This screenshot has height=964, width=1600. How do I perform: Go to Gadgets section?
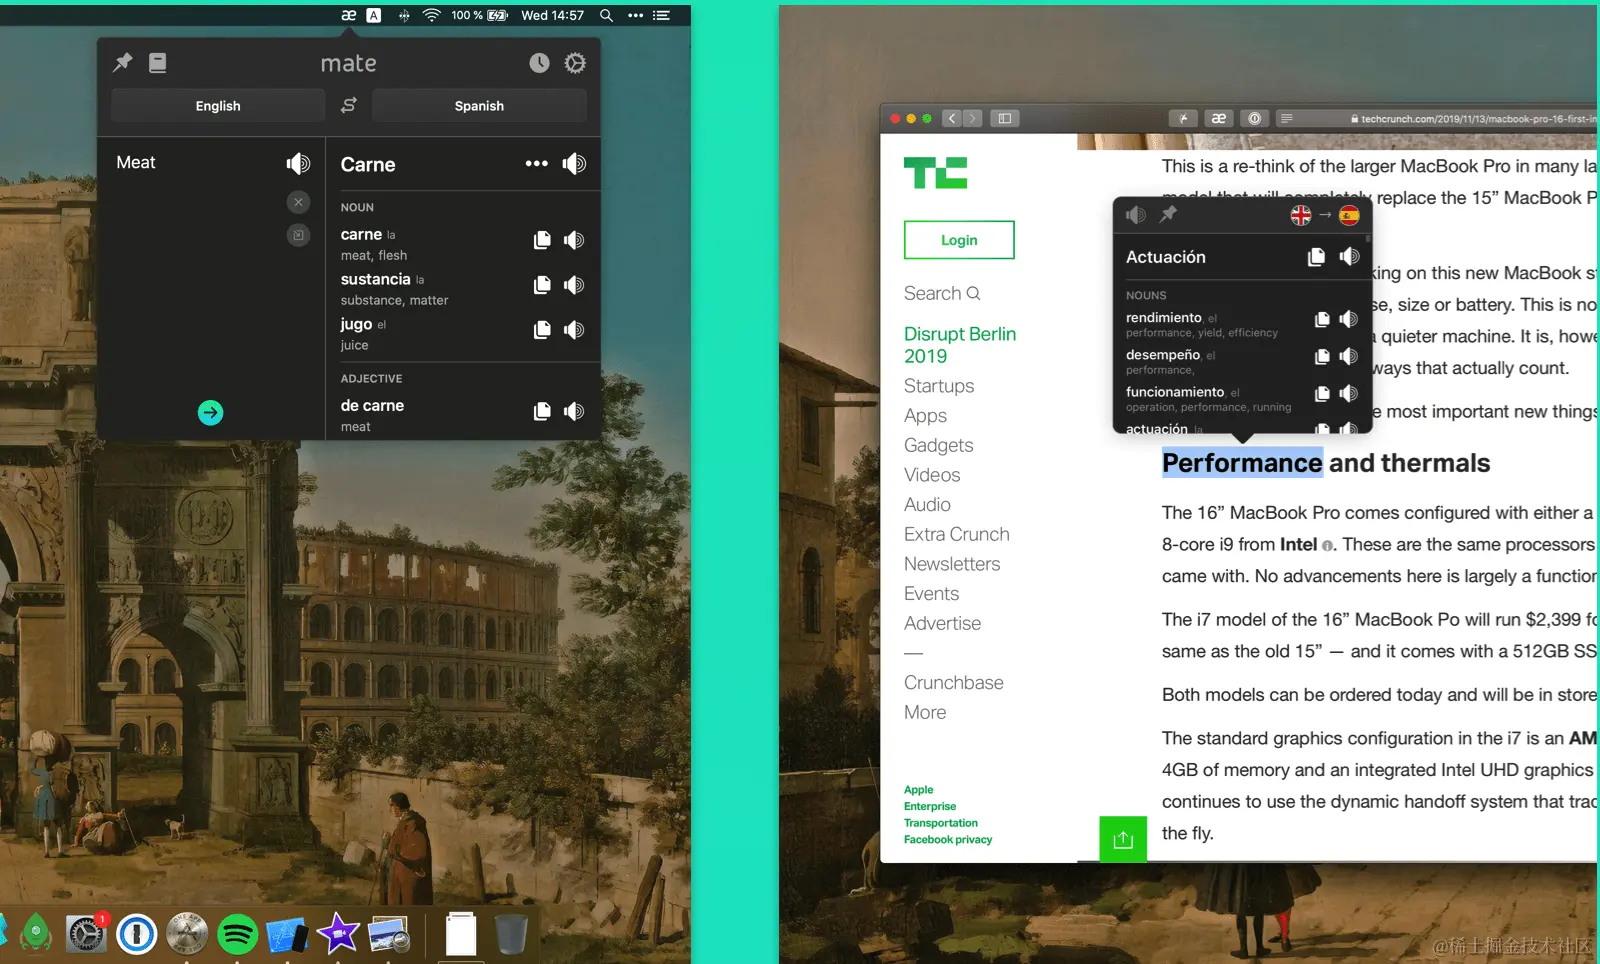click(x=938, y=445)
